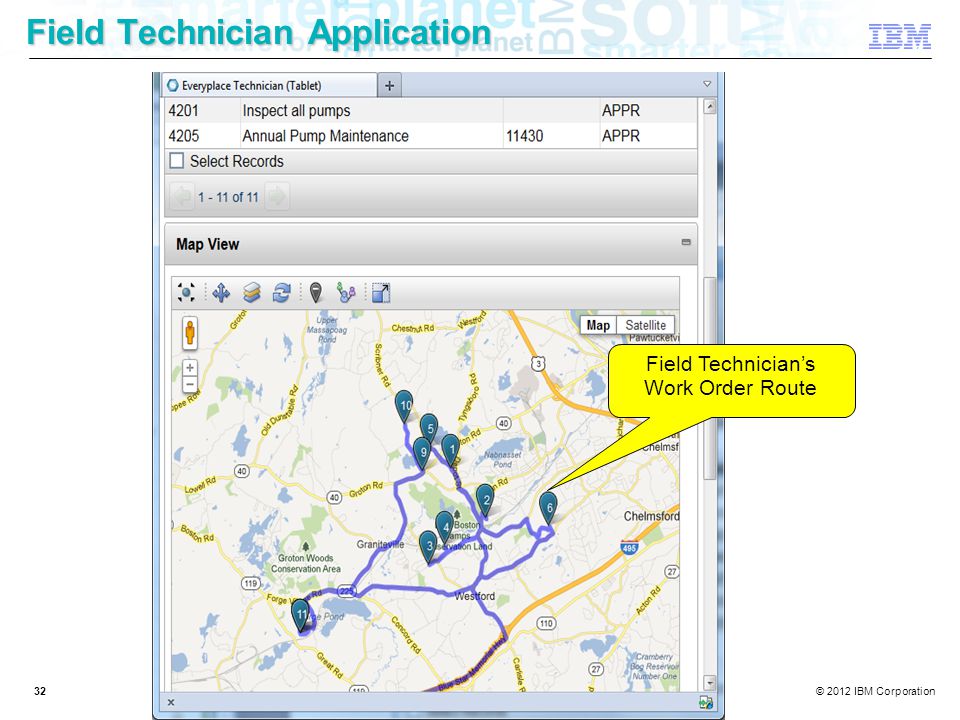Click the 1 - 11 of 11 pager text
960x720 pixels.
pyautogui.click(x=228, y=197)
